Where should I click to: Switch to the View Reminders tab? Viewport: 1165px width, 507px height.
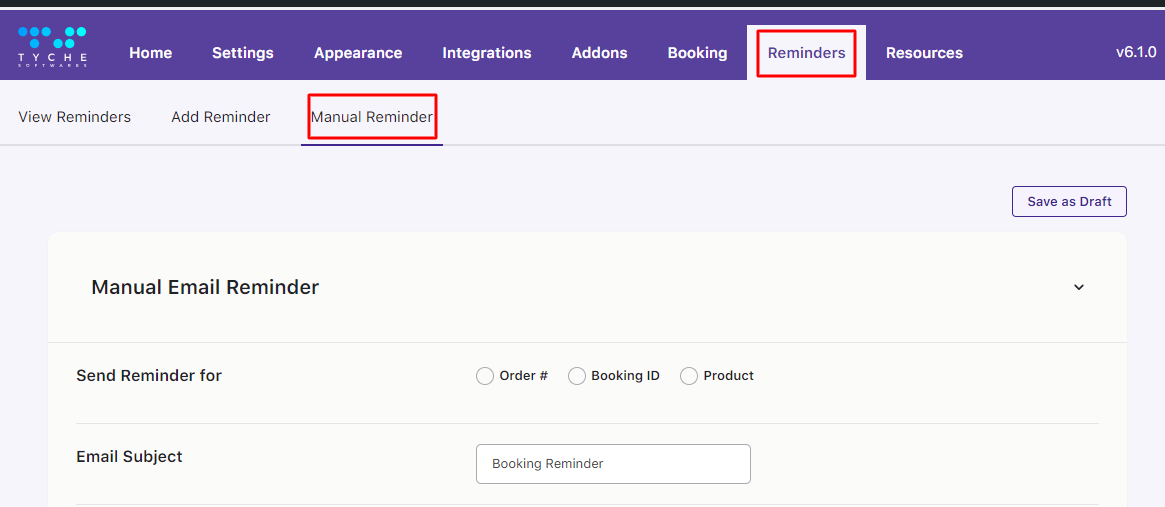point(74,117)
